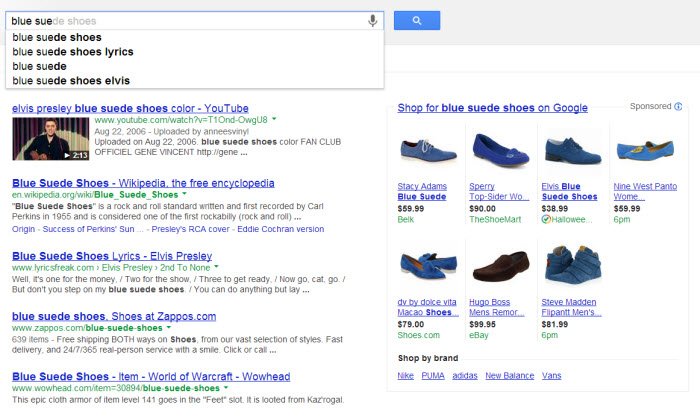Open Nine West Panto product link
This screenshot has height=409, width=700.
(x=645, y=192)
